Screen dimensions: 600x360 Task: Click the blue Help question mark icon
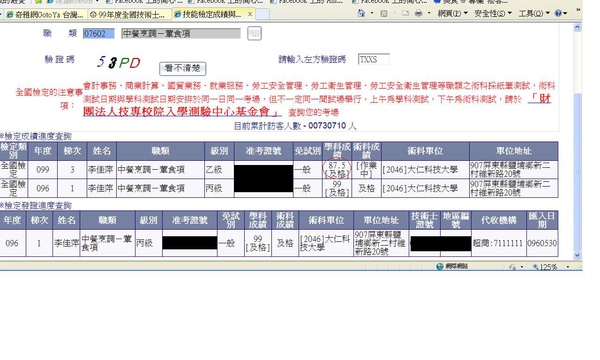tap(558, 13)
